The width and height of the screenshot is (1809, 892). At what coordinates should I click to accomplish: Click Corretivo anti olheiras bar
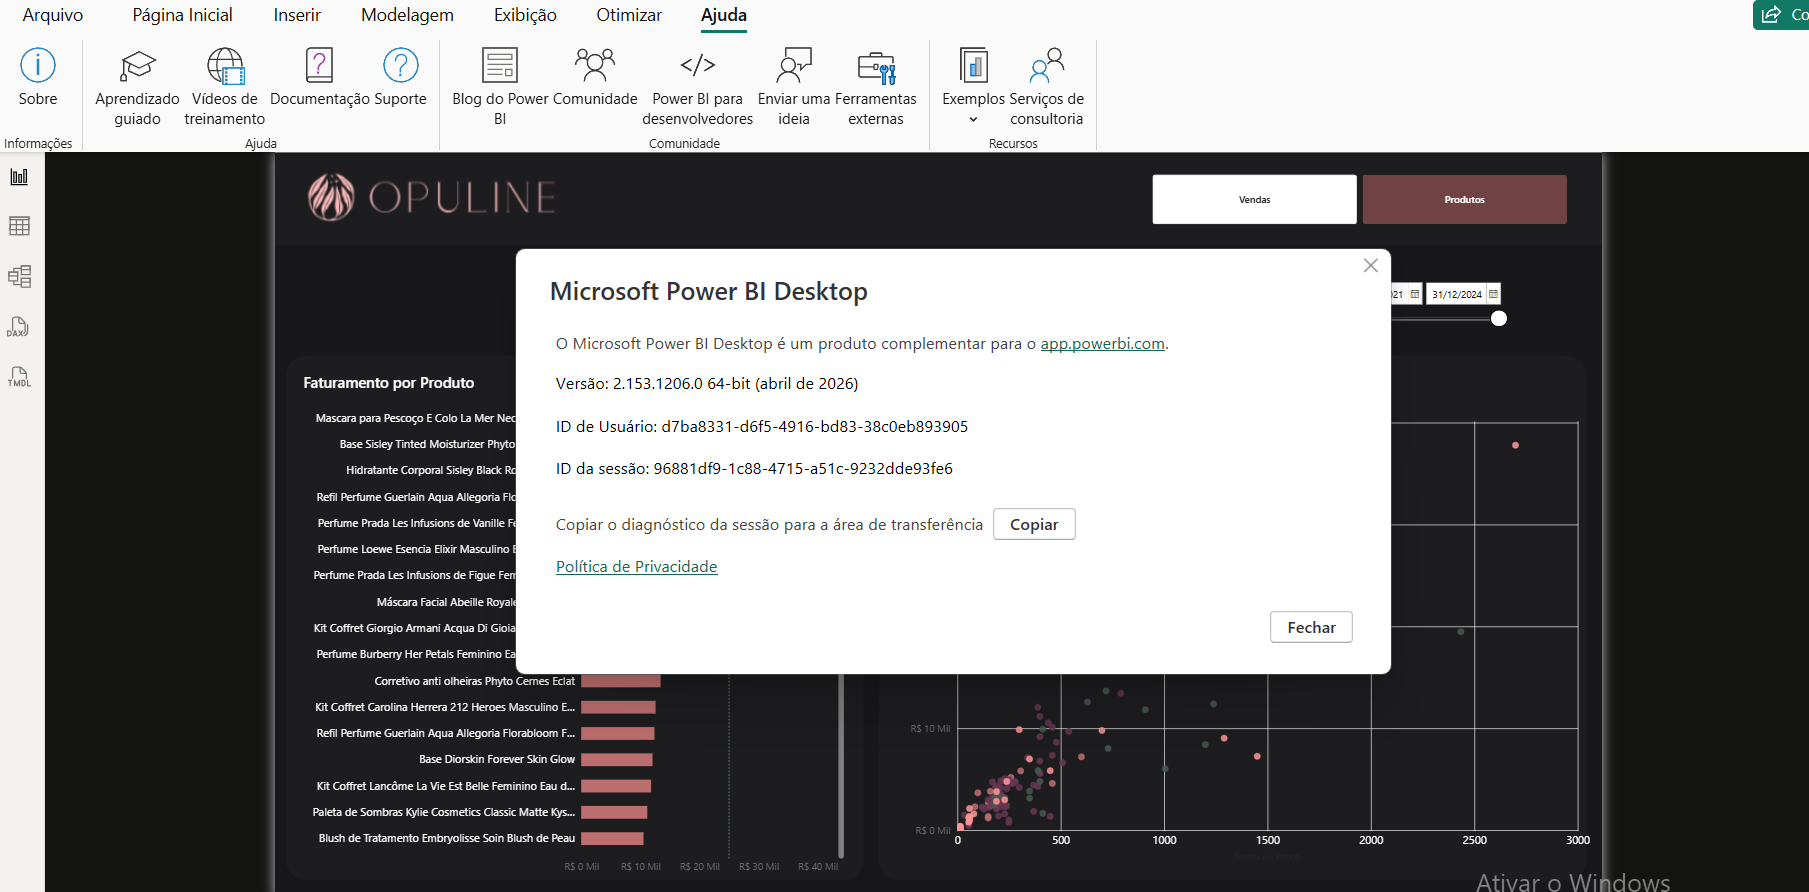pos(620,681)
